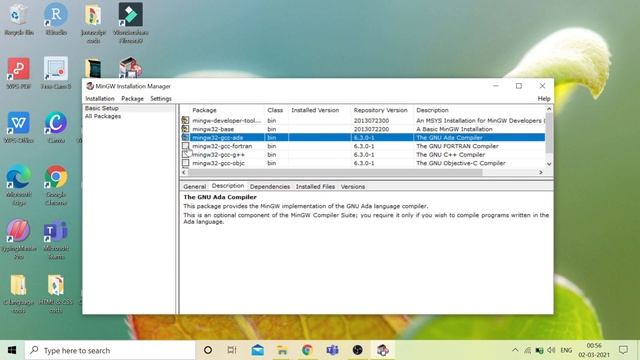Viewport: 640px width, 360px height.
Task: Switch to Teams on the taskbar
Action: (x=332, y=350)
